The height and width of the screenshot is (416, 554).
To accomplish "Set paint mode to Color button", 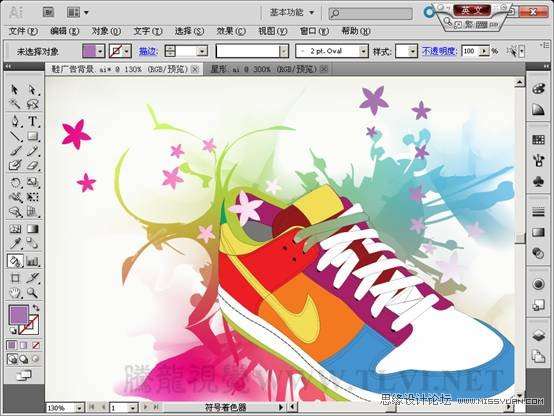I will (12, 345).
